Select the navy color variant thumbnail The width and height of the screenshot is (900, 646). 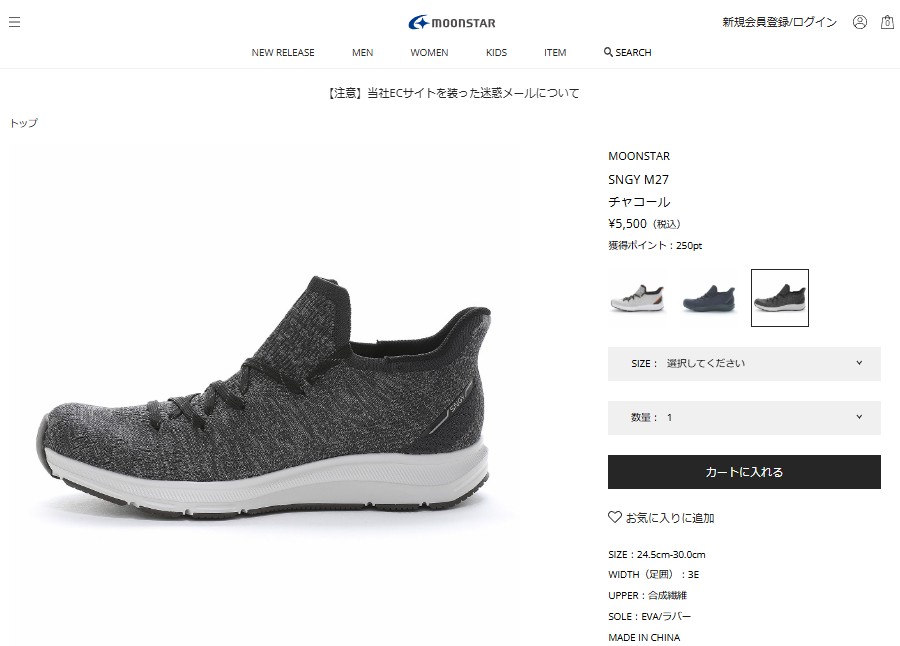709,298
